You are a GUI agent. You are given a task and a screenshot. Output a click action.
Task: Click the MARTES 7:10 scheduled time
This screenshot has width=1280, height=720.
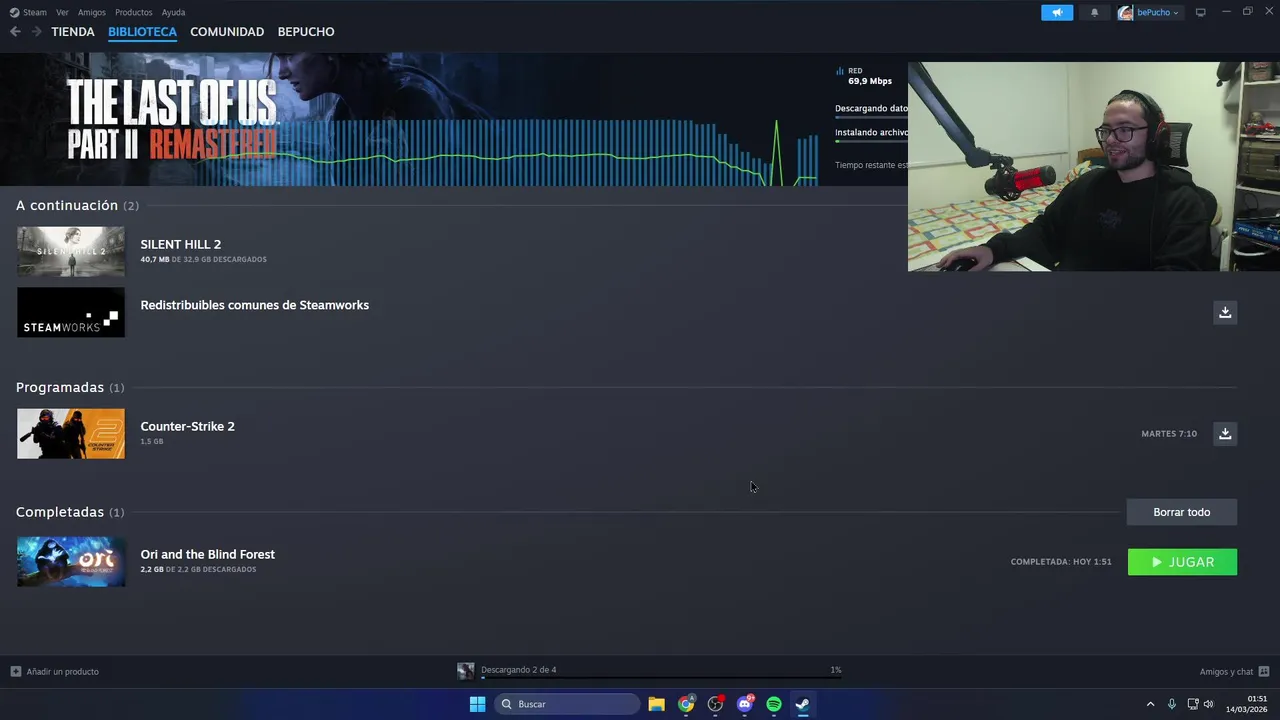(x=1169, y=434)
